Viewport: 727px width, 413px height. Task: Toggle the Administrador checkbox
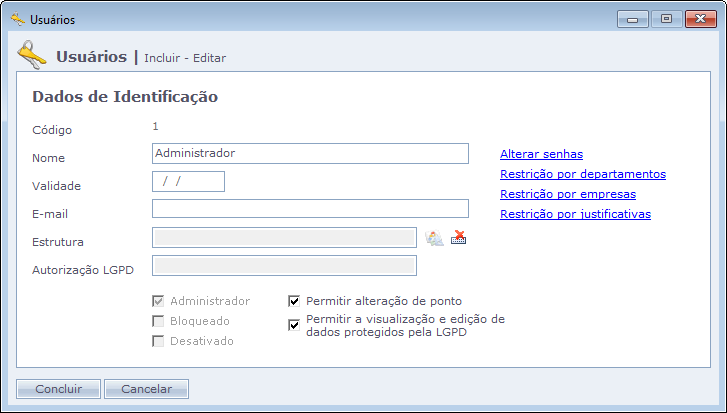coord(158,301)
